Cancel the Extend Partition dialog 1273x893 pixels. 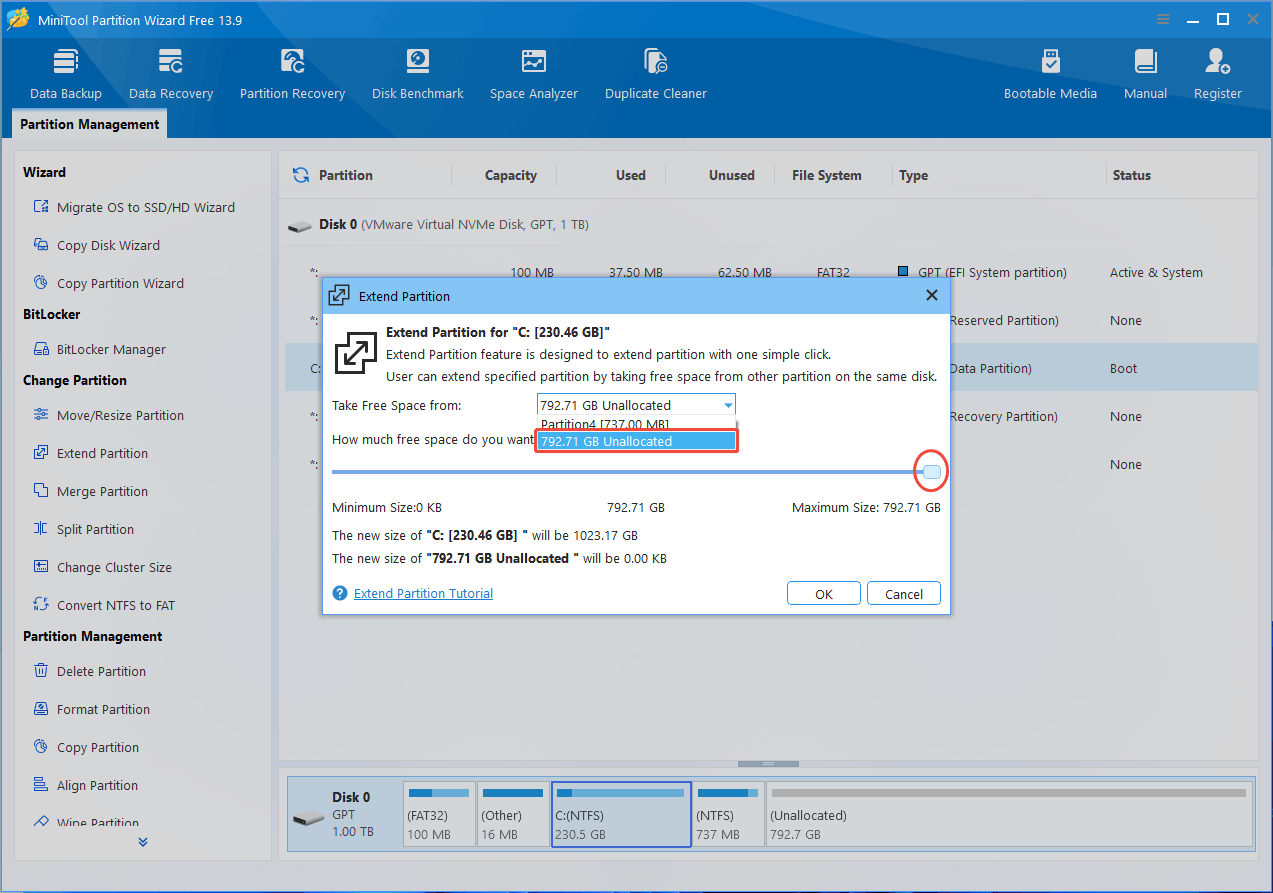(903, 594)
